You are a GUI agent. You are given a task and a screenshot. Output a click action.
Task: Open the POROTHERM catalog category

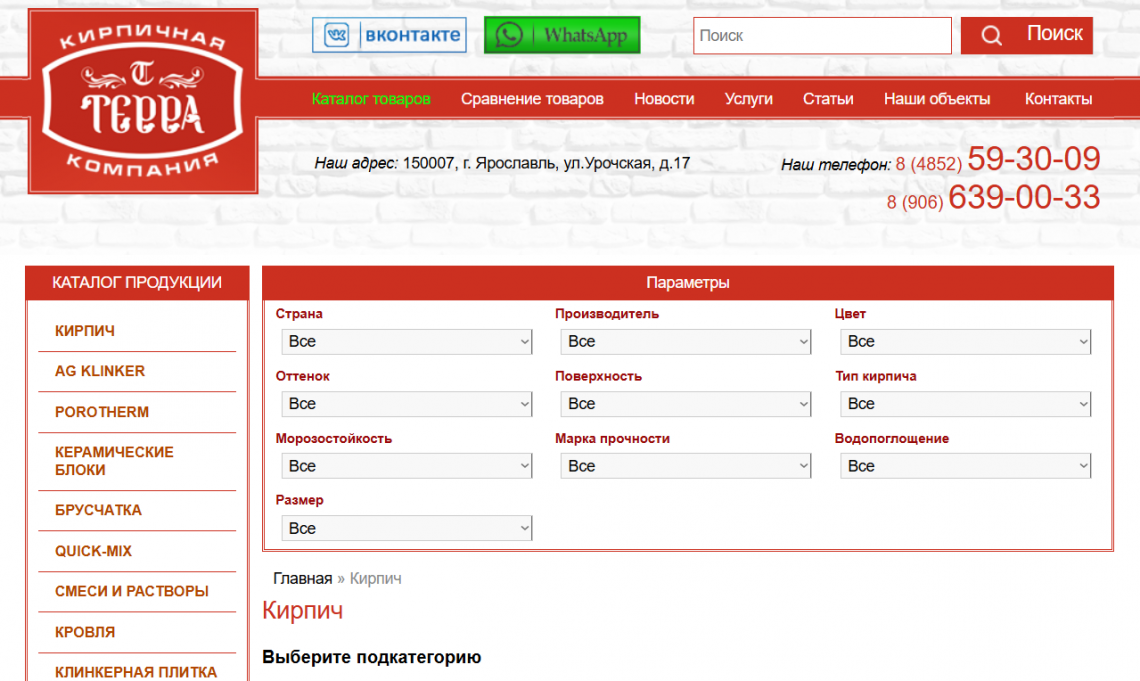point(102,412)
